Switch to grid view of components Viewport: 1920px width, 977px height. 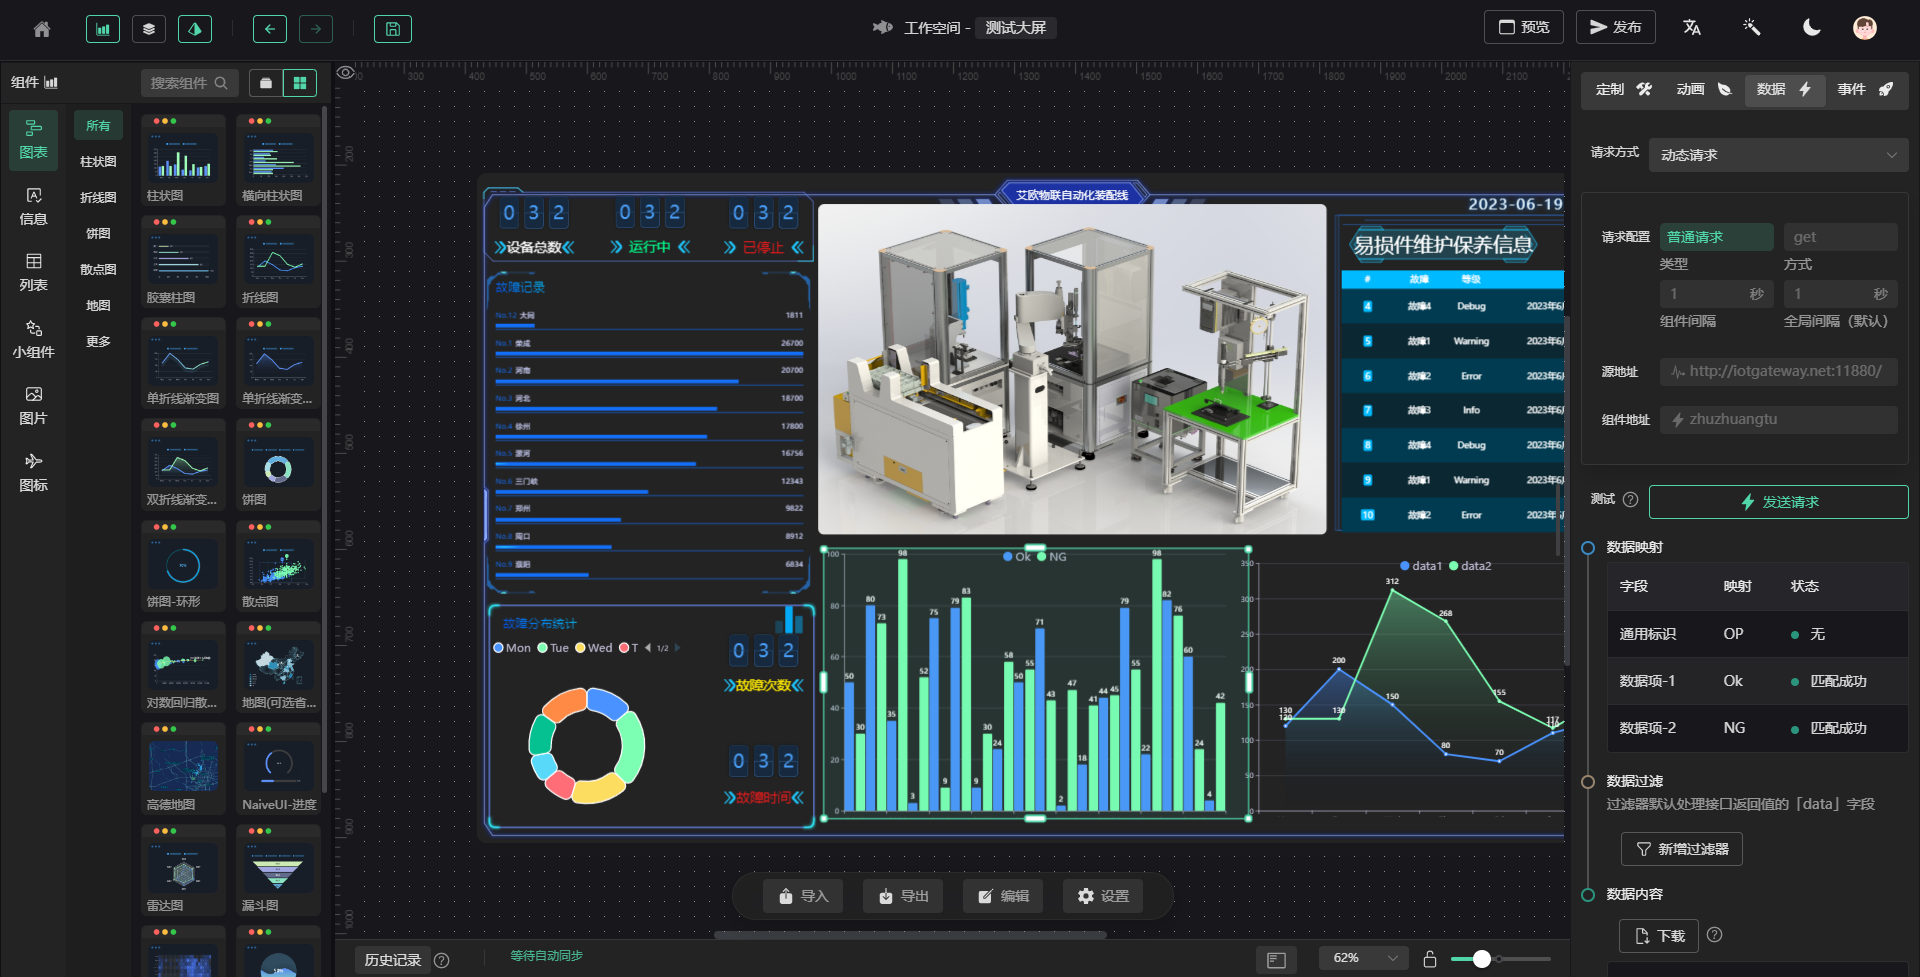[x=300, y=83]
